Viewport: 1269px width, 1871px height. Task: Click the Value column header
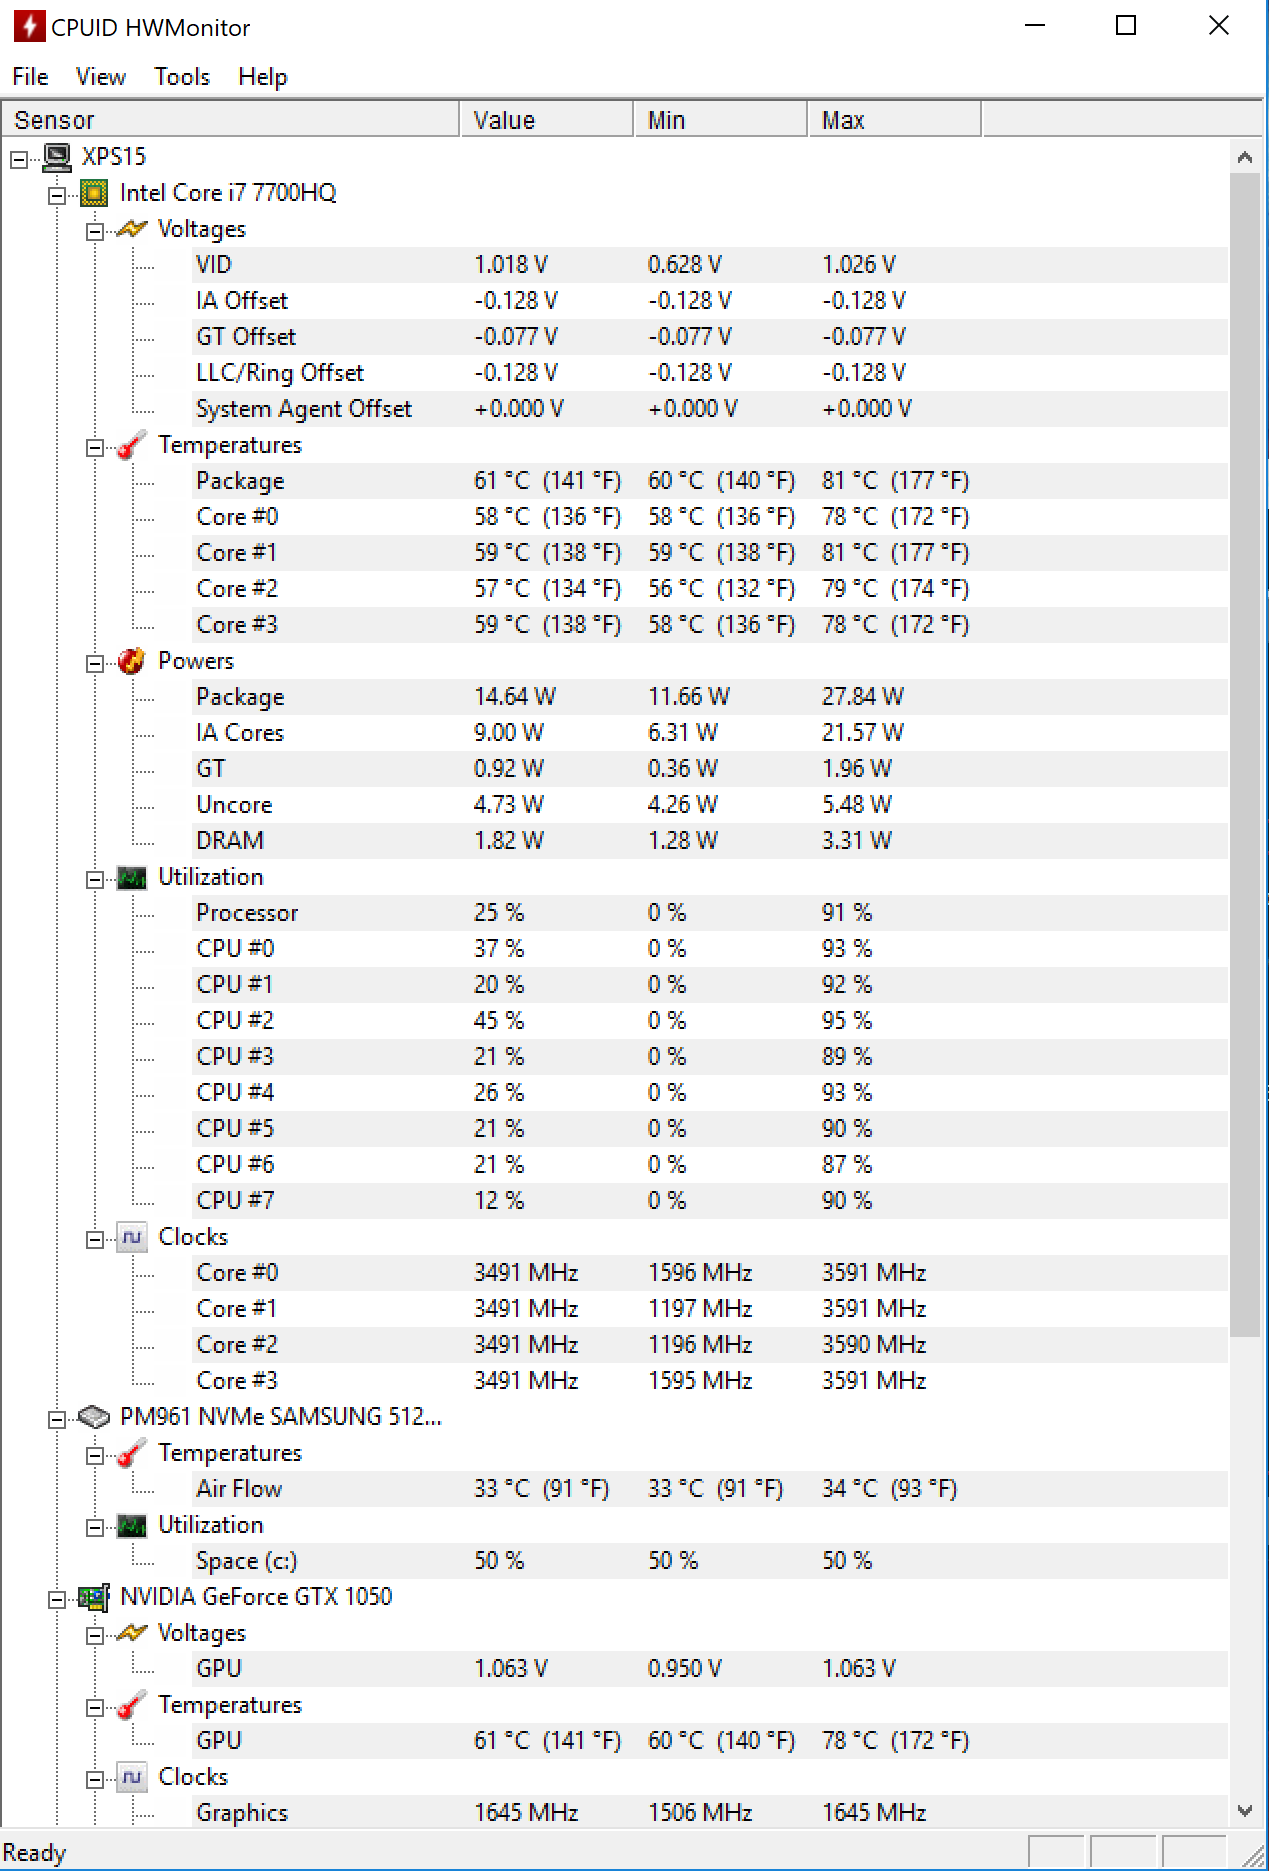(546, 120)
